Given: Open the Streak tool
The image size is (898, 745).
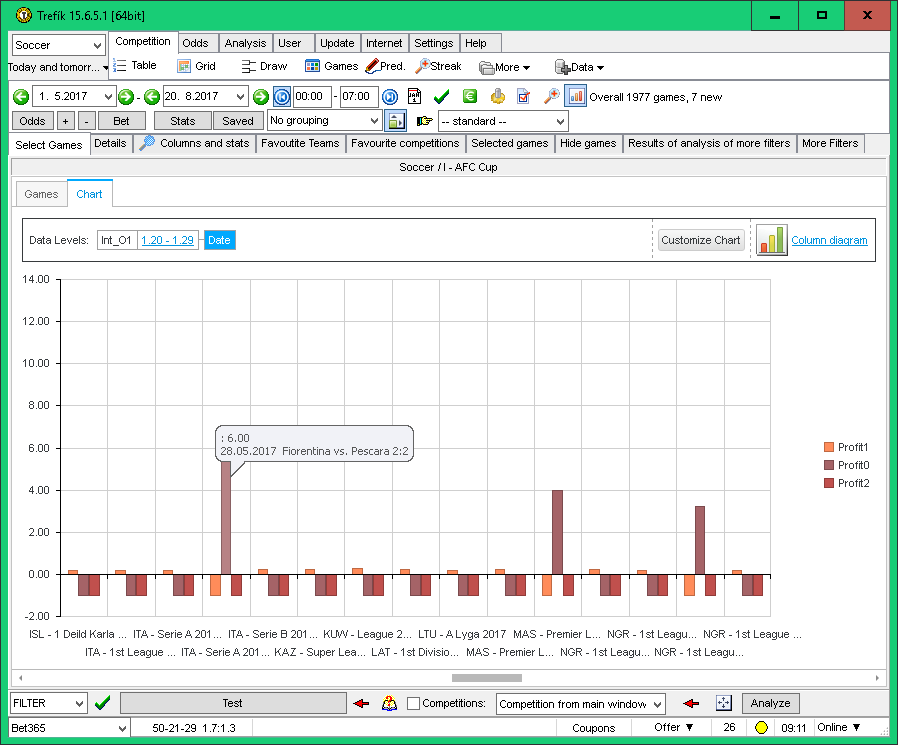Looking at the screenshot, I should click(438, 67).
